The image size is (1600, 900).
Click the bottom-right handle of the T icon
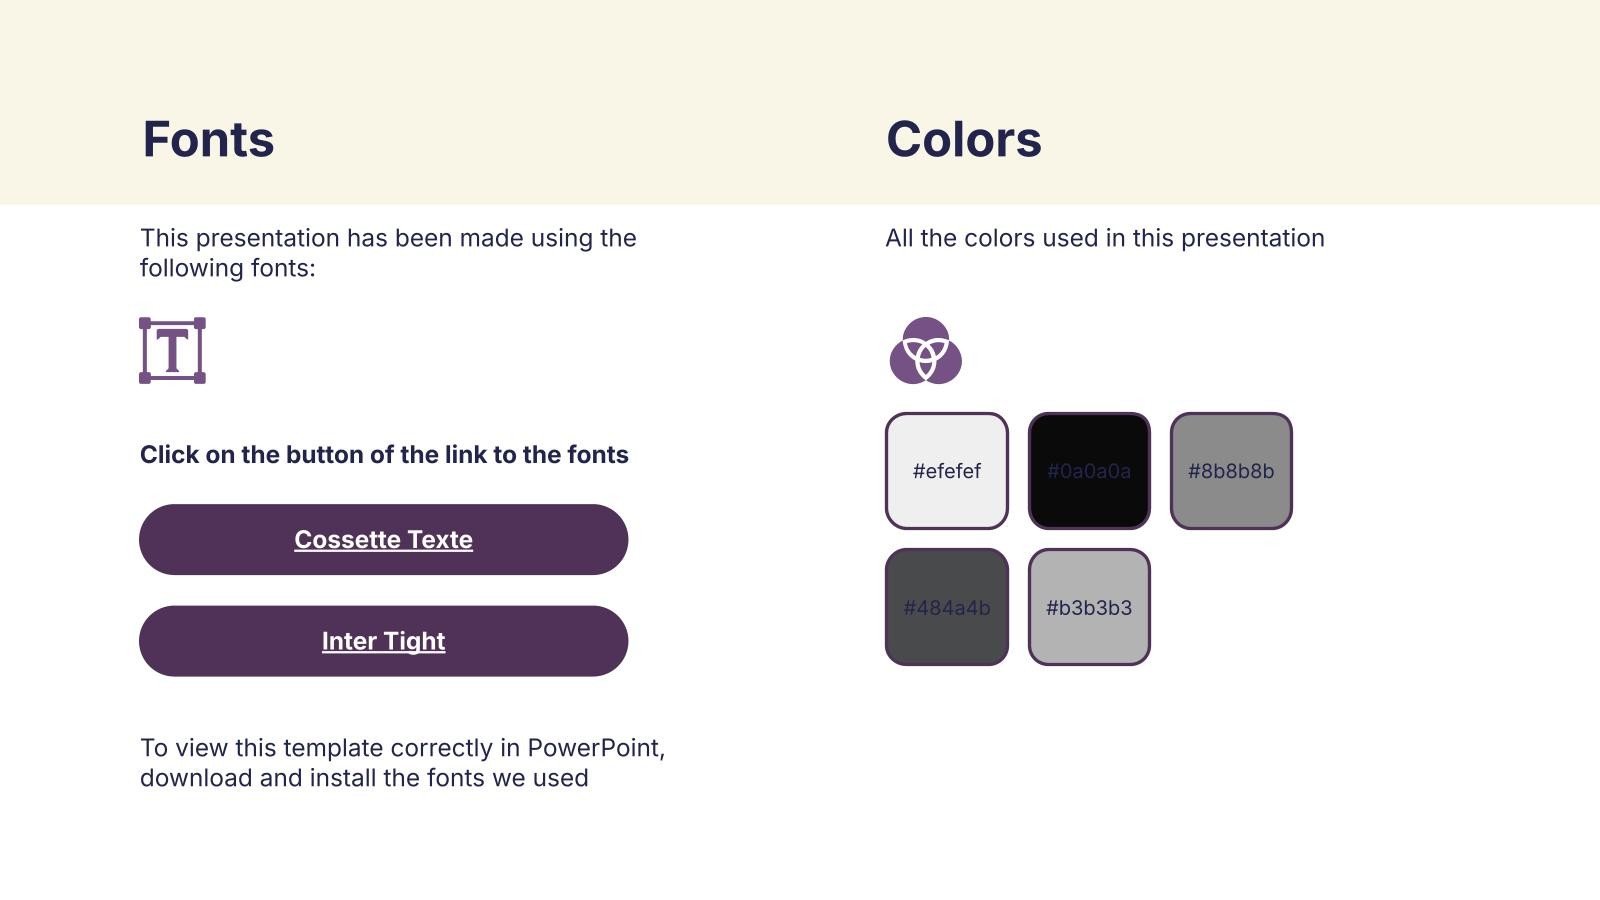200,378
